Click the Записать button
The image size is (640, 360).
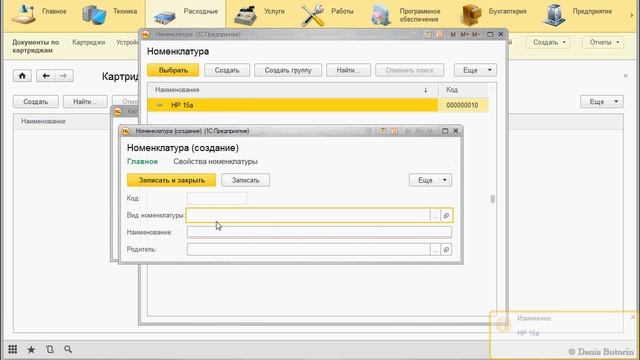[245, 180]
